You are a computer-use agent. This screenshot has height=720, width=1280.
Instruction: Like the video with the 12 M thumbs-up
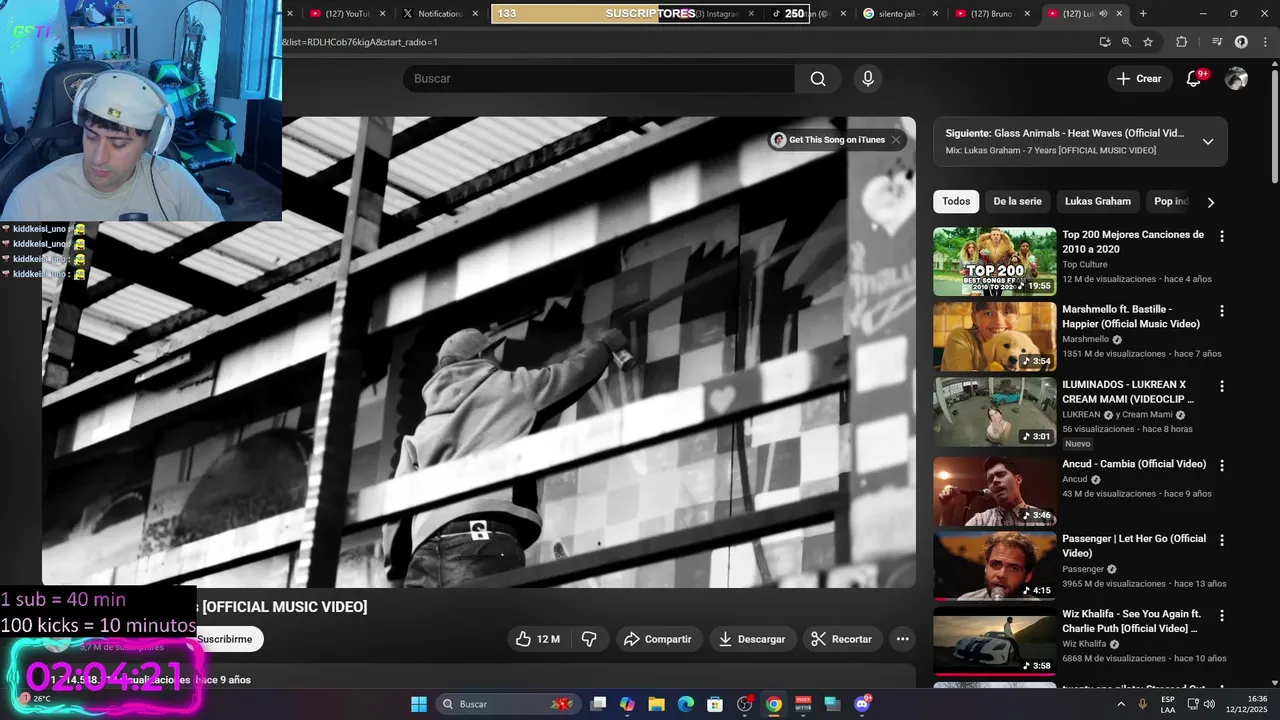537,639
